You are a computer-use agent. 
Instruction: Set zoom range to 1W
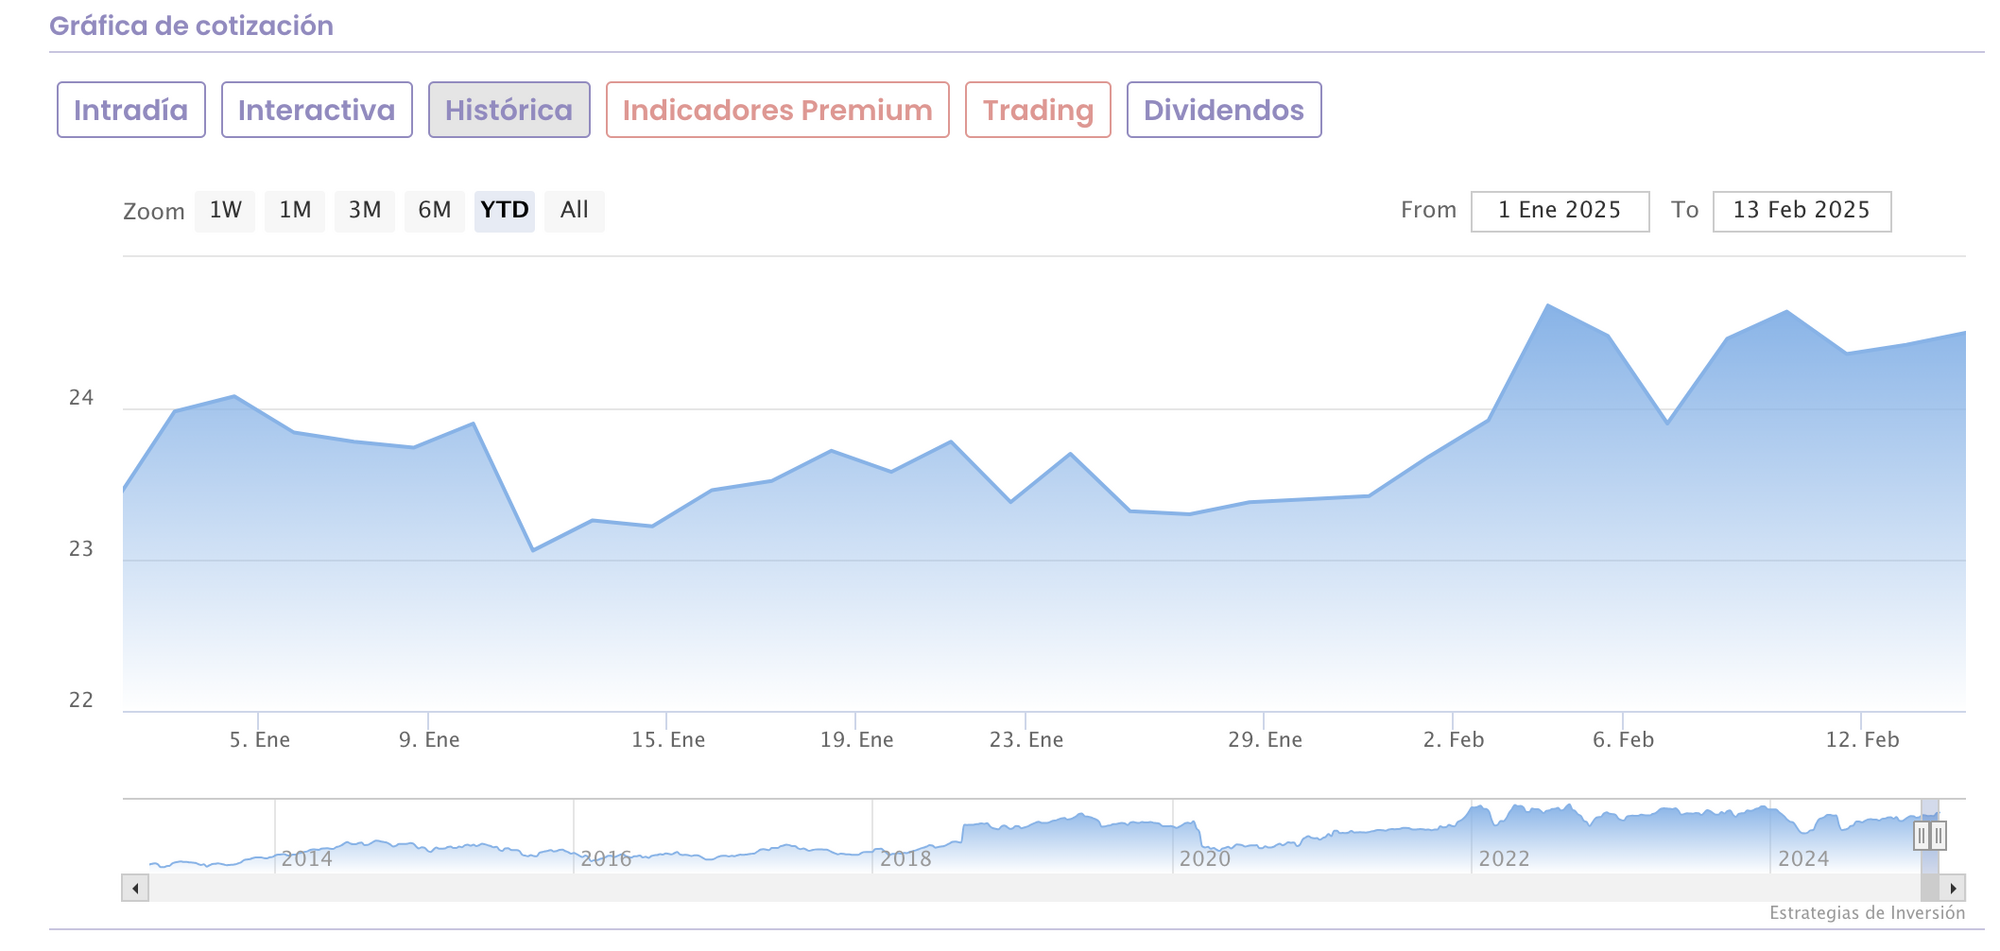click(225, 211)
